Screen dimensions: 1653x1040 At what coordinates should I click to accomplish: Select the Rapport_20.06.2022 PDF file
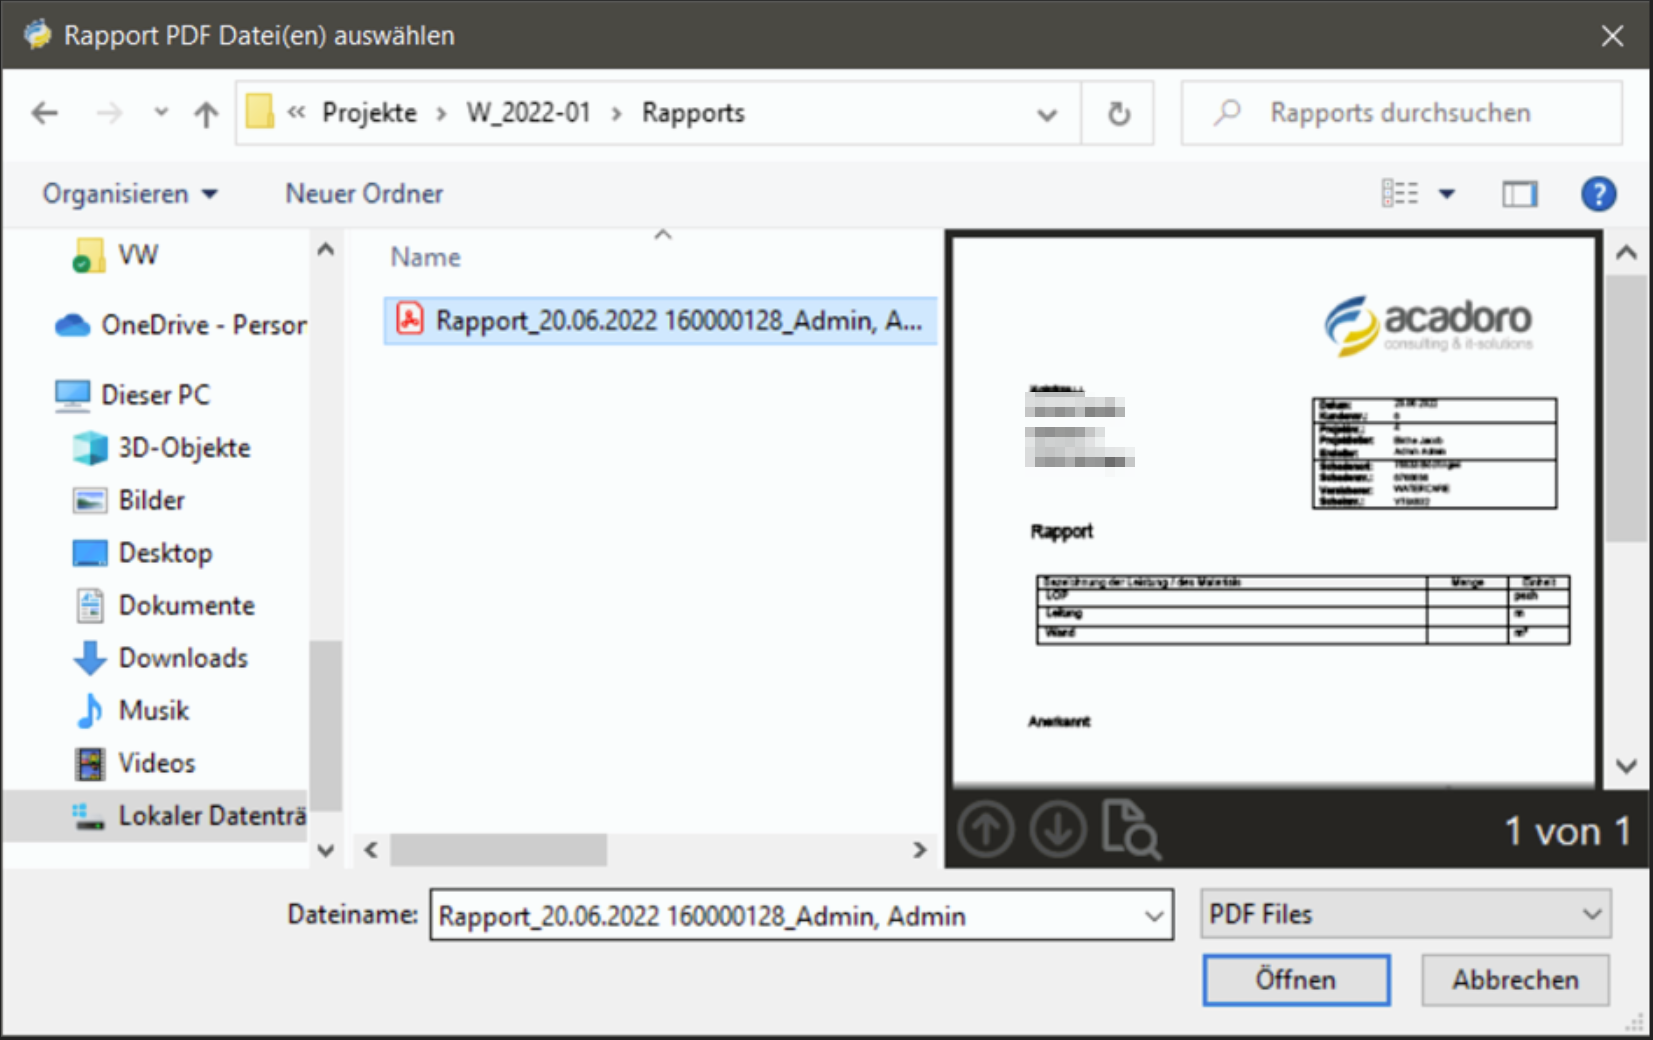660,321
